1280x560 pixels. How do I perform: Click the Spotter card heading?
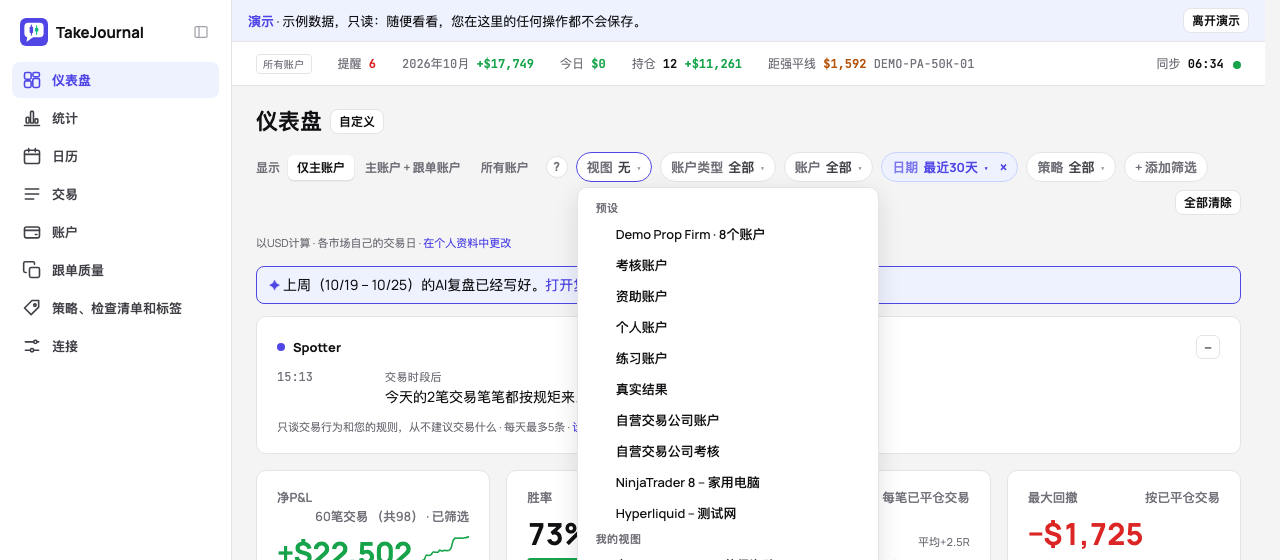click(x=317, y=347)
